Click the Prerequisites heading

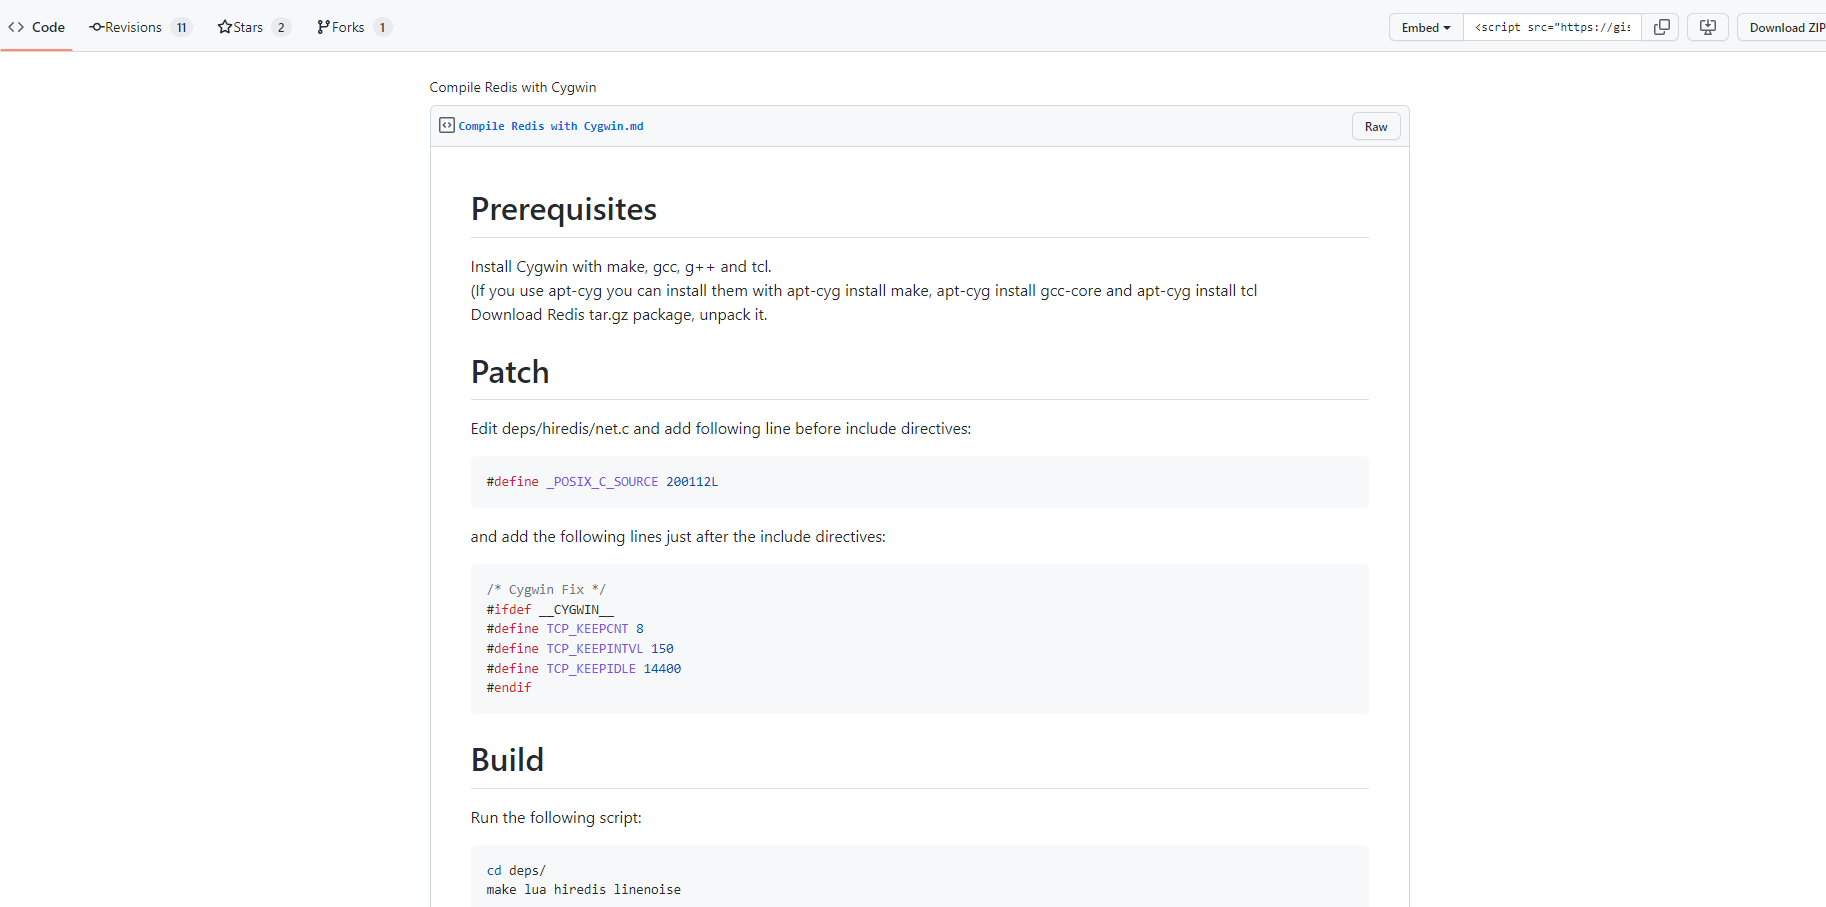coord(564,209)
